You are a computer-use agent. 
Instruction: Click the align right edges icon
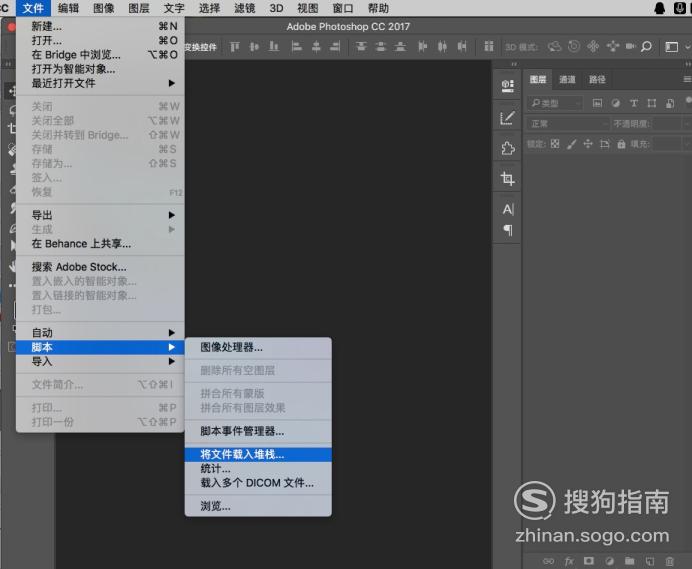coord(335,46)
